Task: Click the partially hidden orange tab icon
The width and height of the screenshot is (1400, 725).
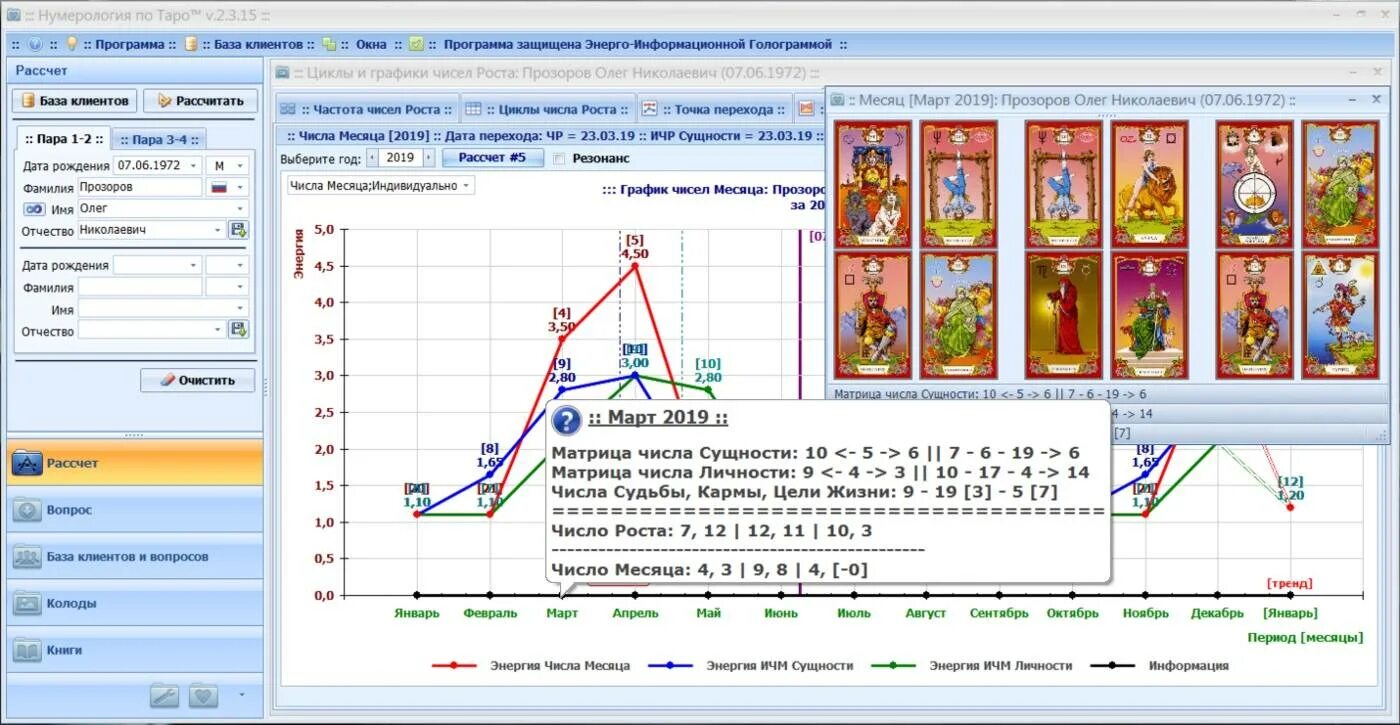Action: tap(806, 110)
